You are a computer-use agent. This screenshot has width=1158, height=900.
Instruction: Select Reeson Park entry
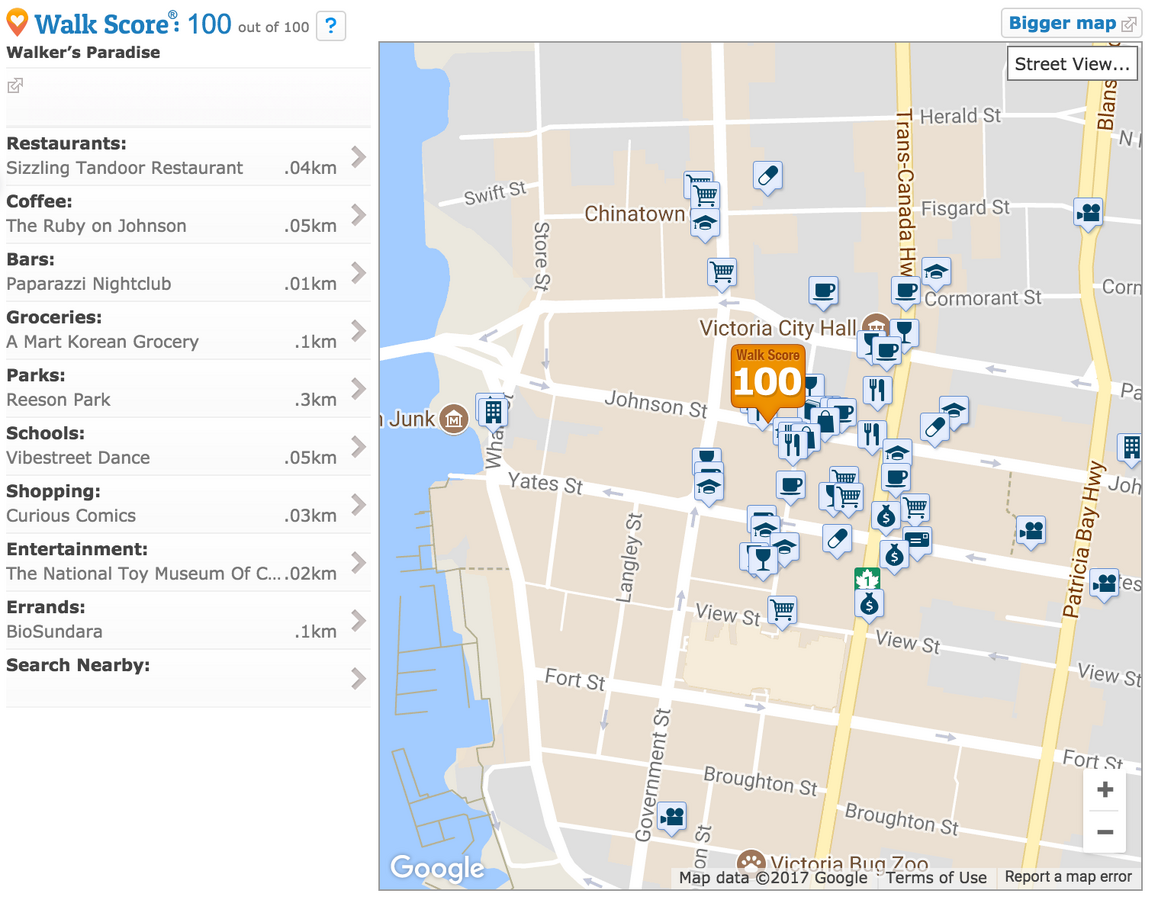click(x=58, y=400)
